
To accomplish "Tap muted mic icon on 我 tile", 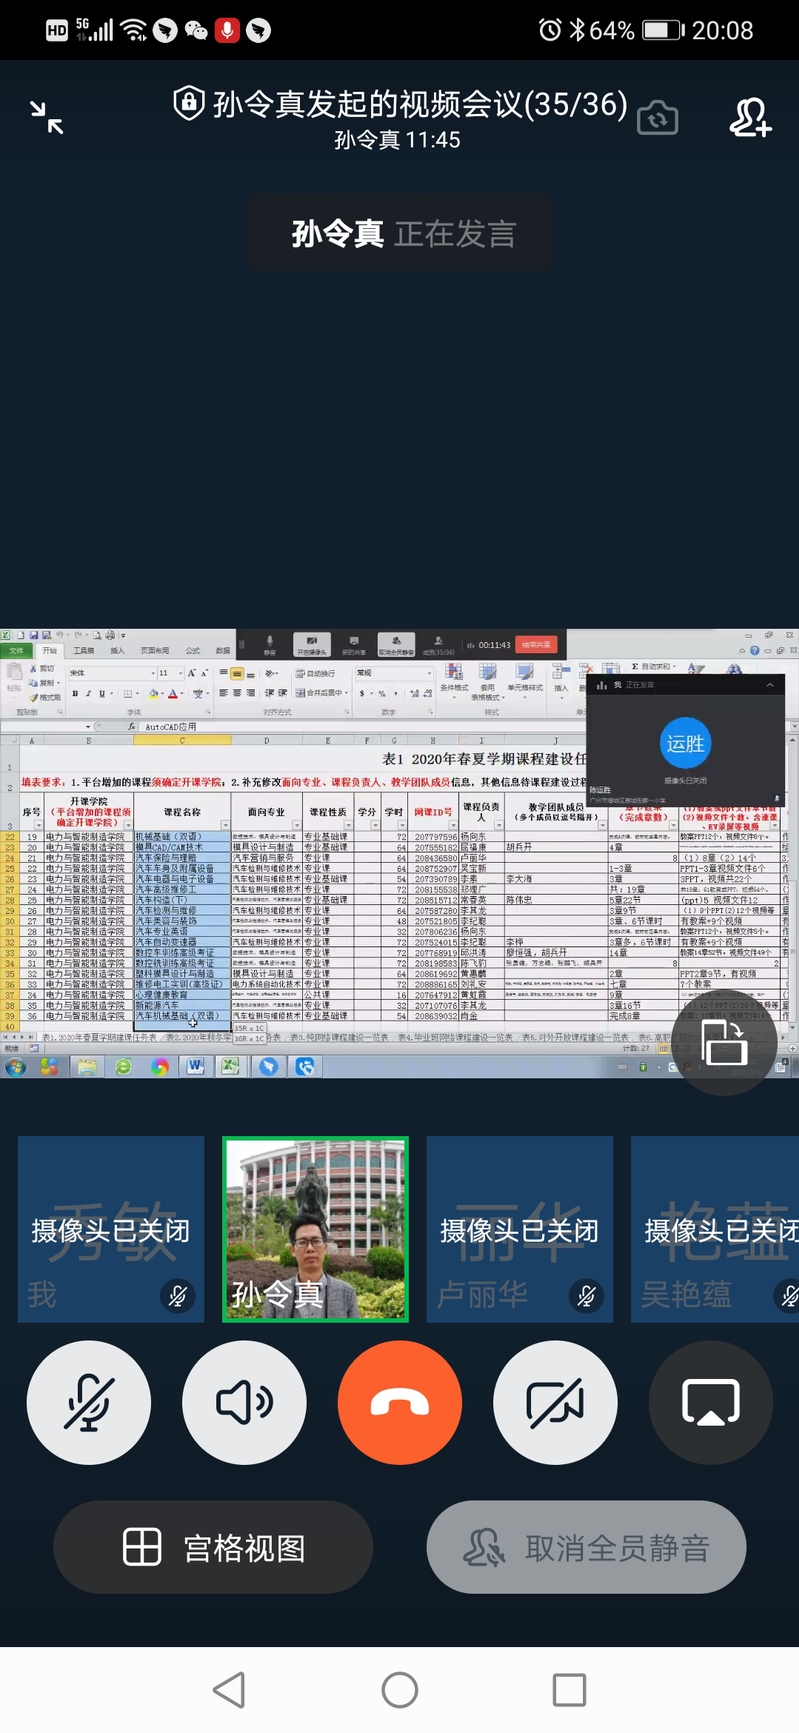I will pos(178,1296).
